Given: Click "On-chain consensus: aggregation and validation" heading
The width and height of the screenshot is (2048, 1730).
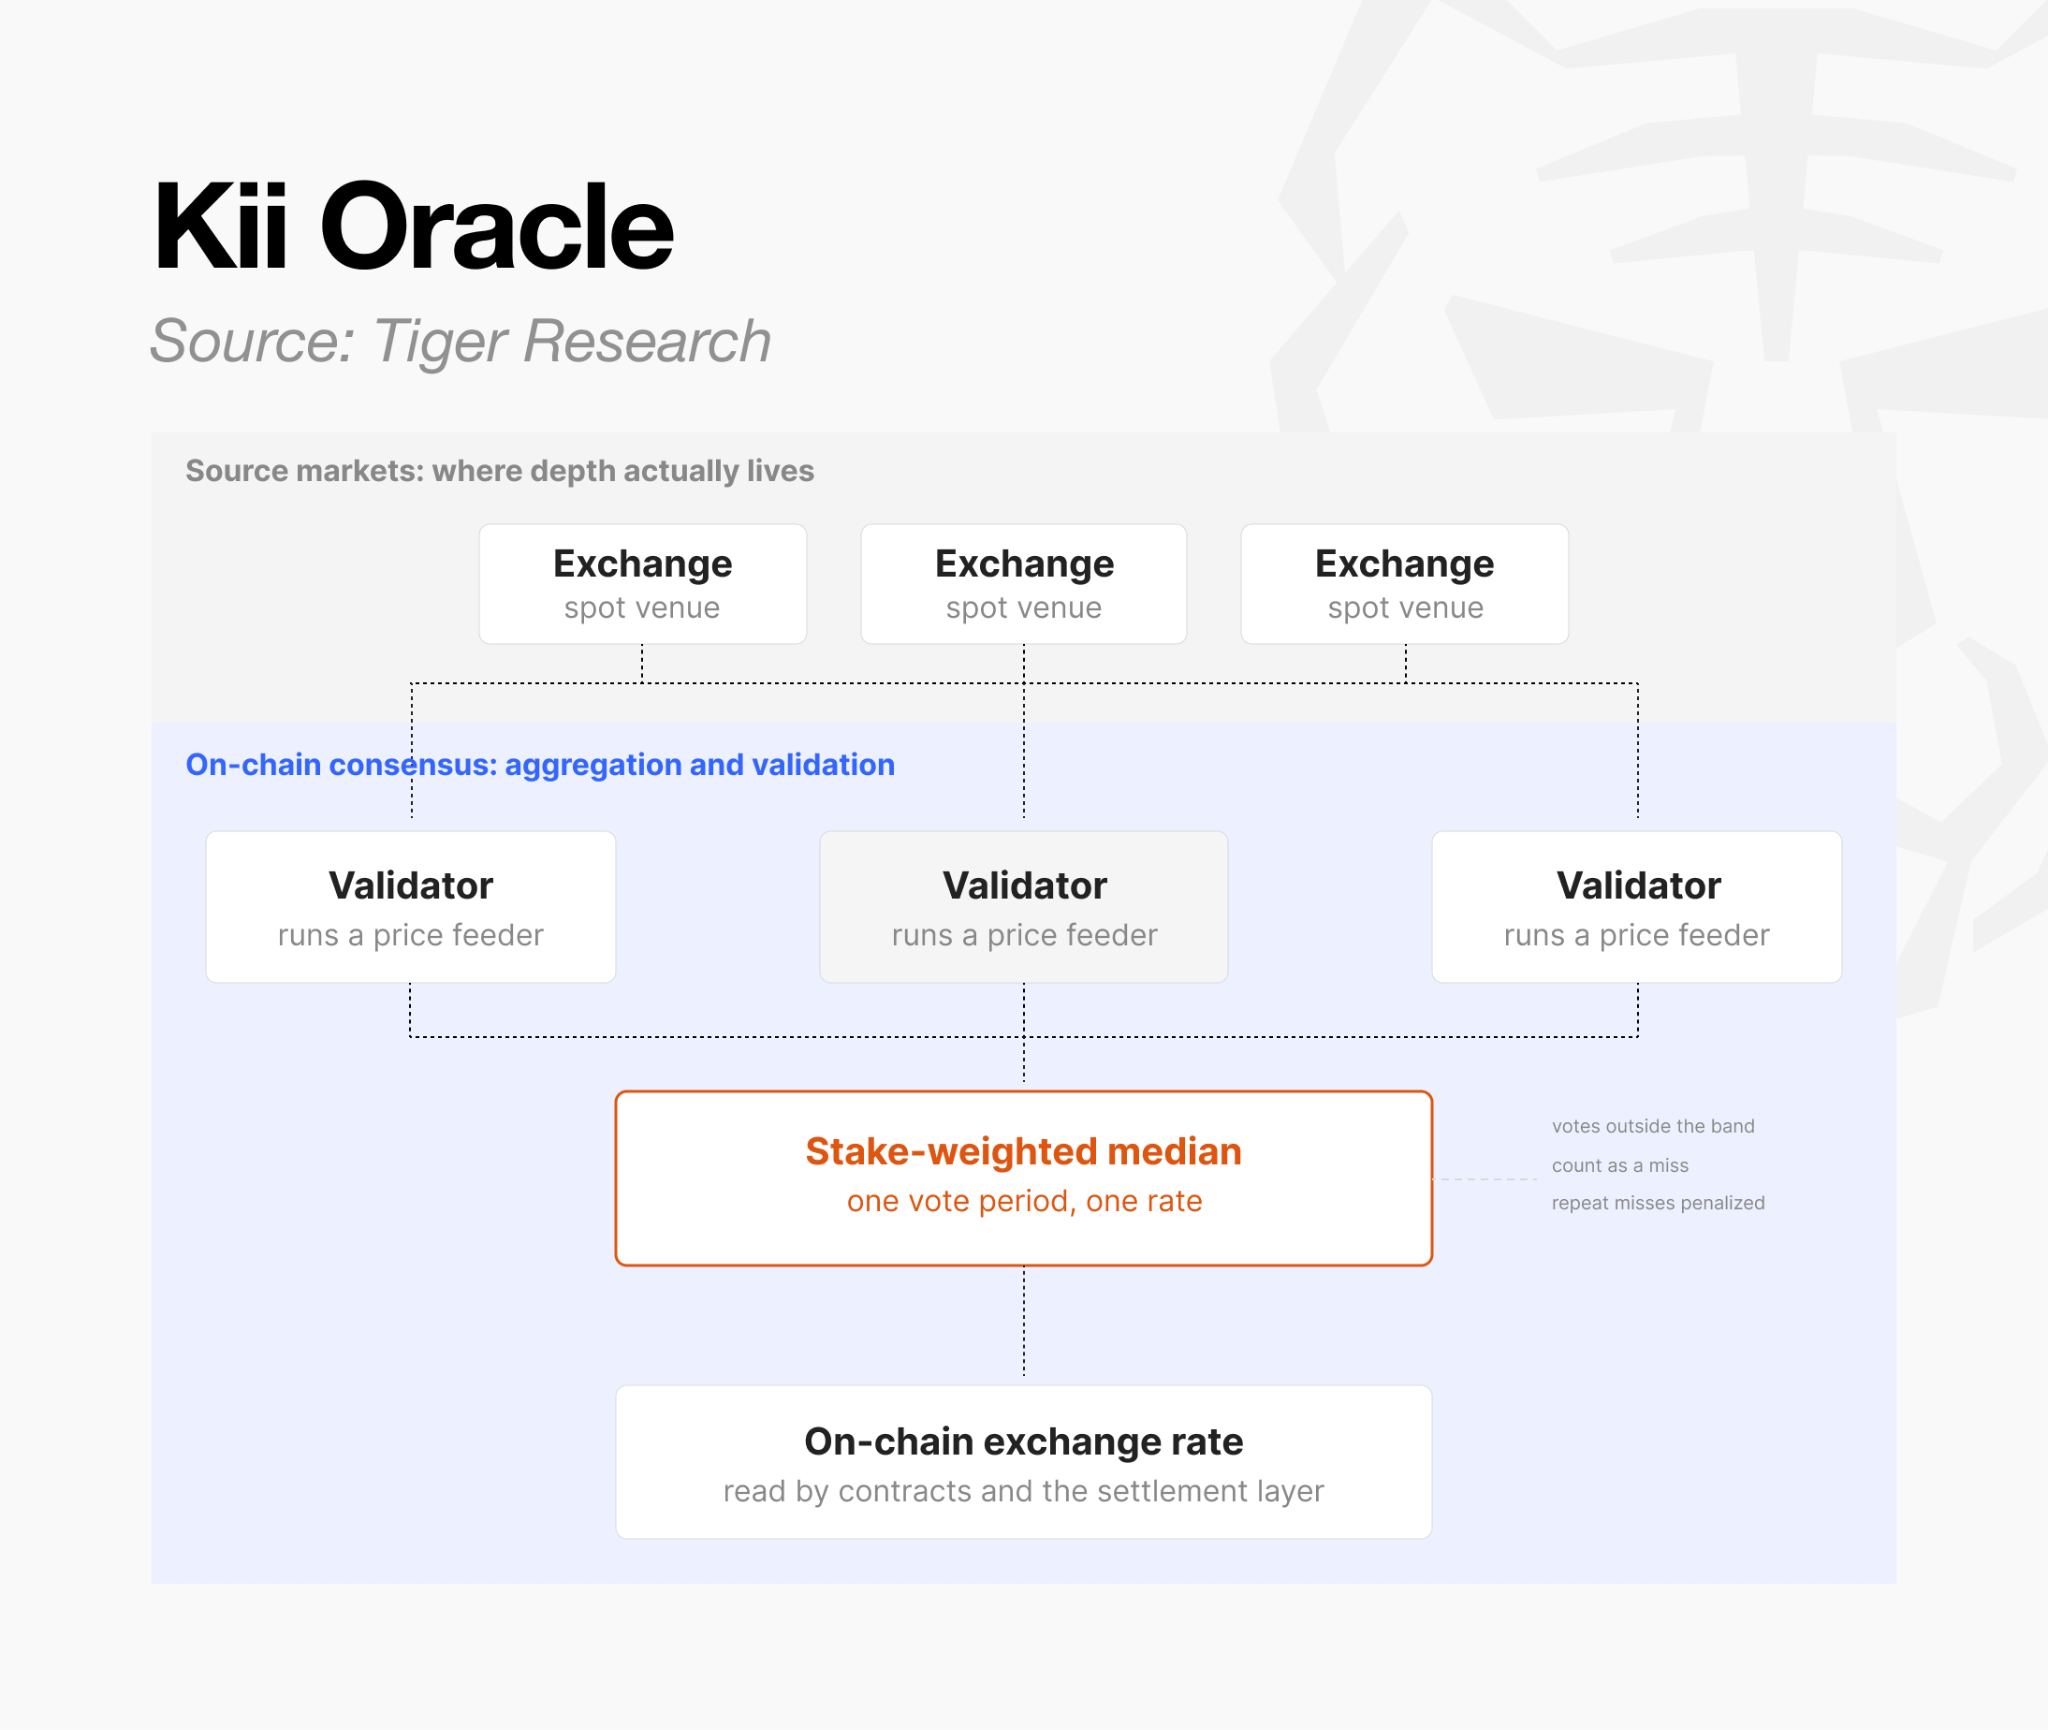Looking at the screenshot, I should click(x=540, y=765).
